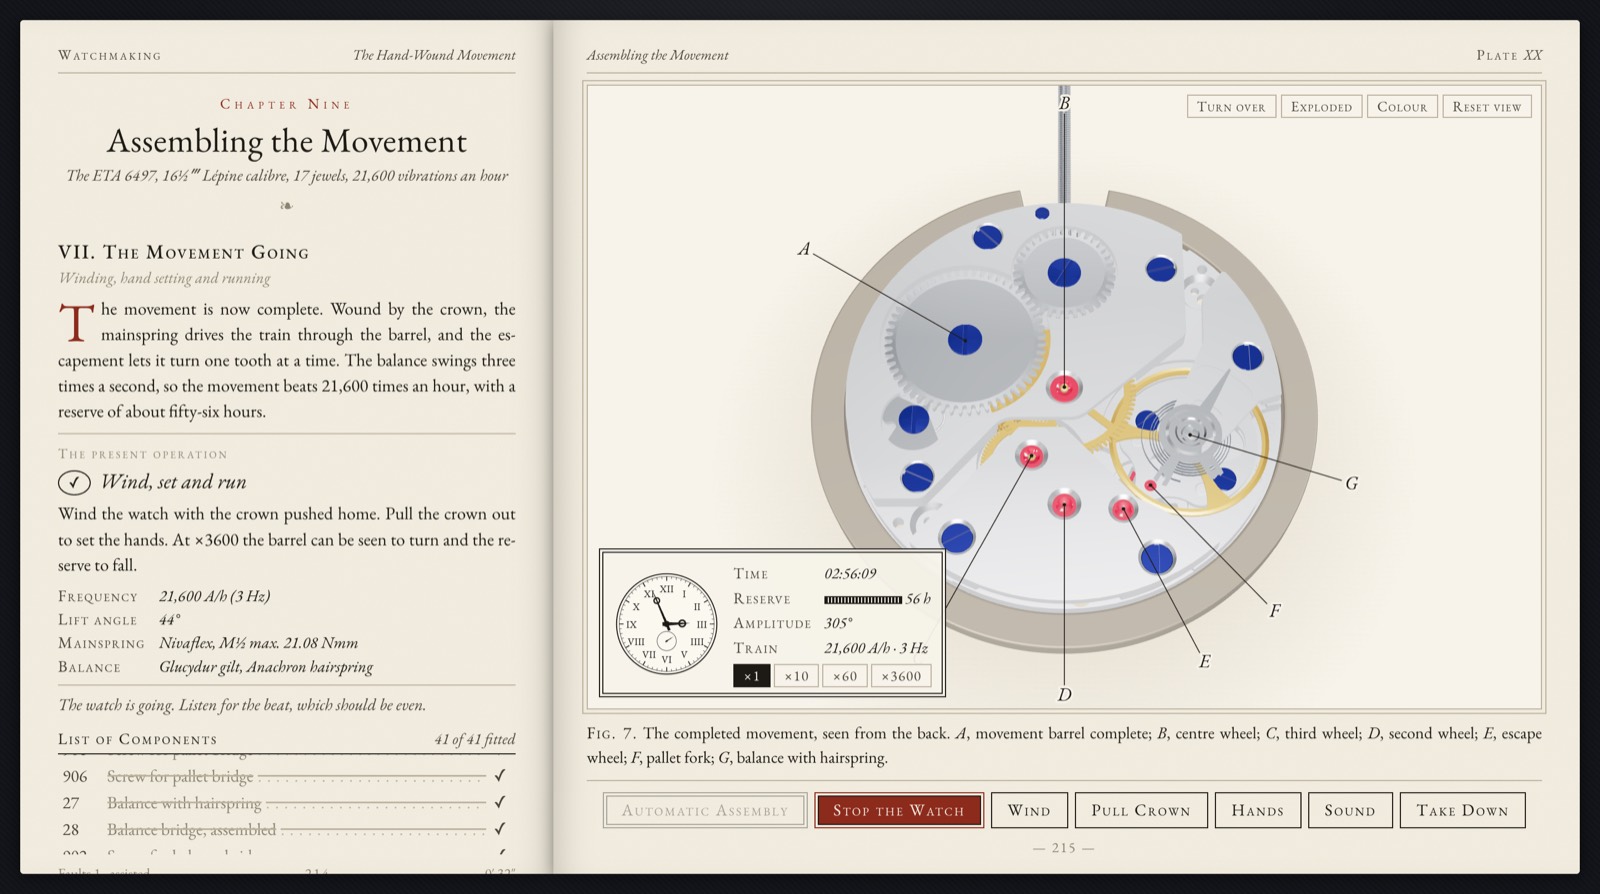Screen dimensions: 1600x894
Task: Click the Amplitude value 305°
Action: coord(838,623)
